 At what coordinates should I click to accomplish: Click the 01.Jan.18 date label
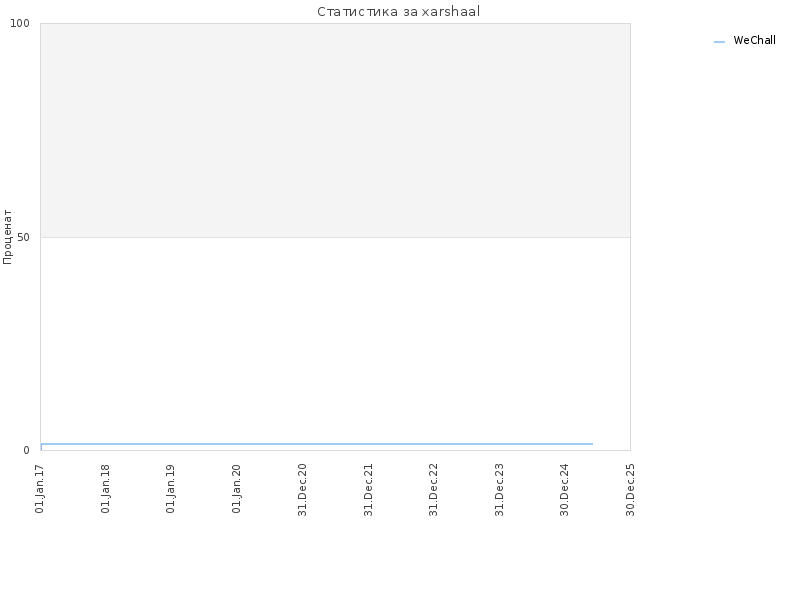coord(105,489)
